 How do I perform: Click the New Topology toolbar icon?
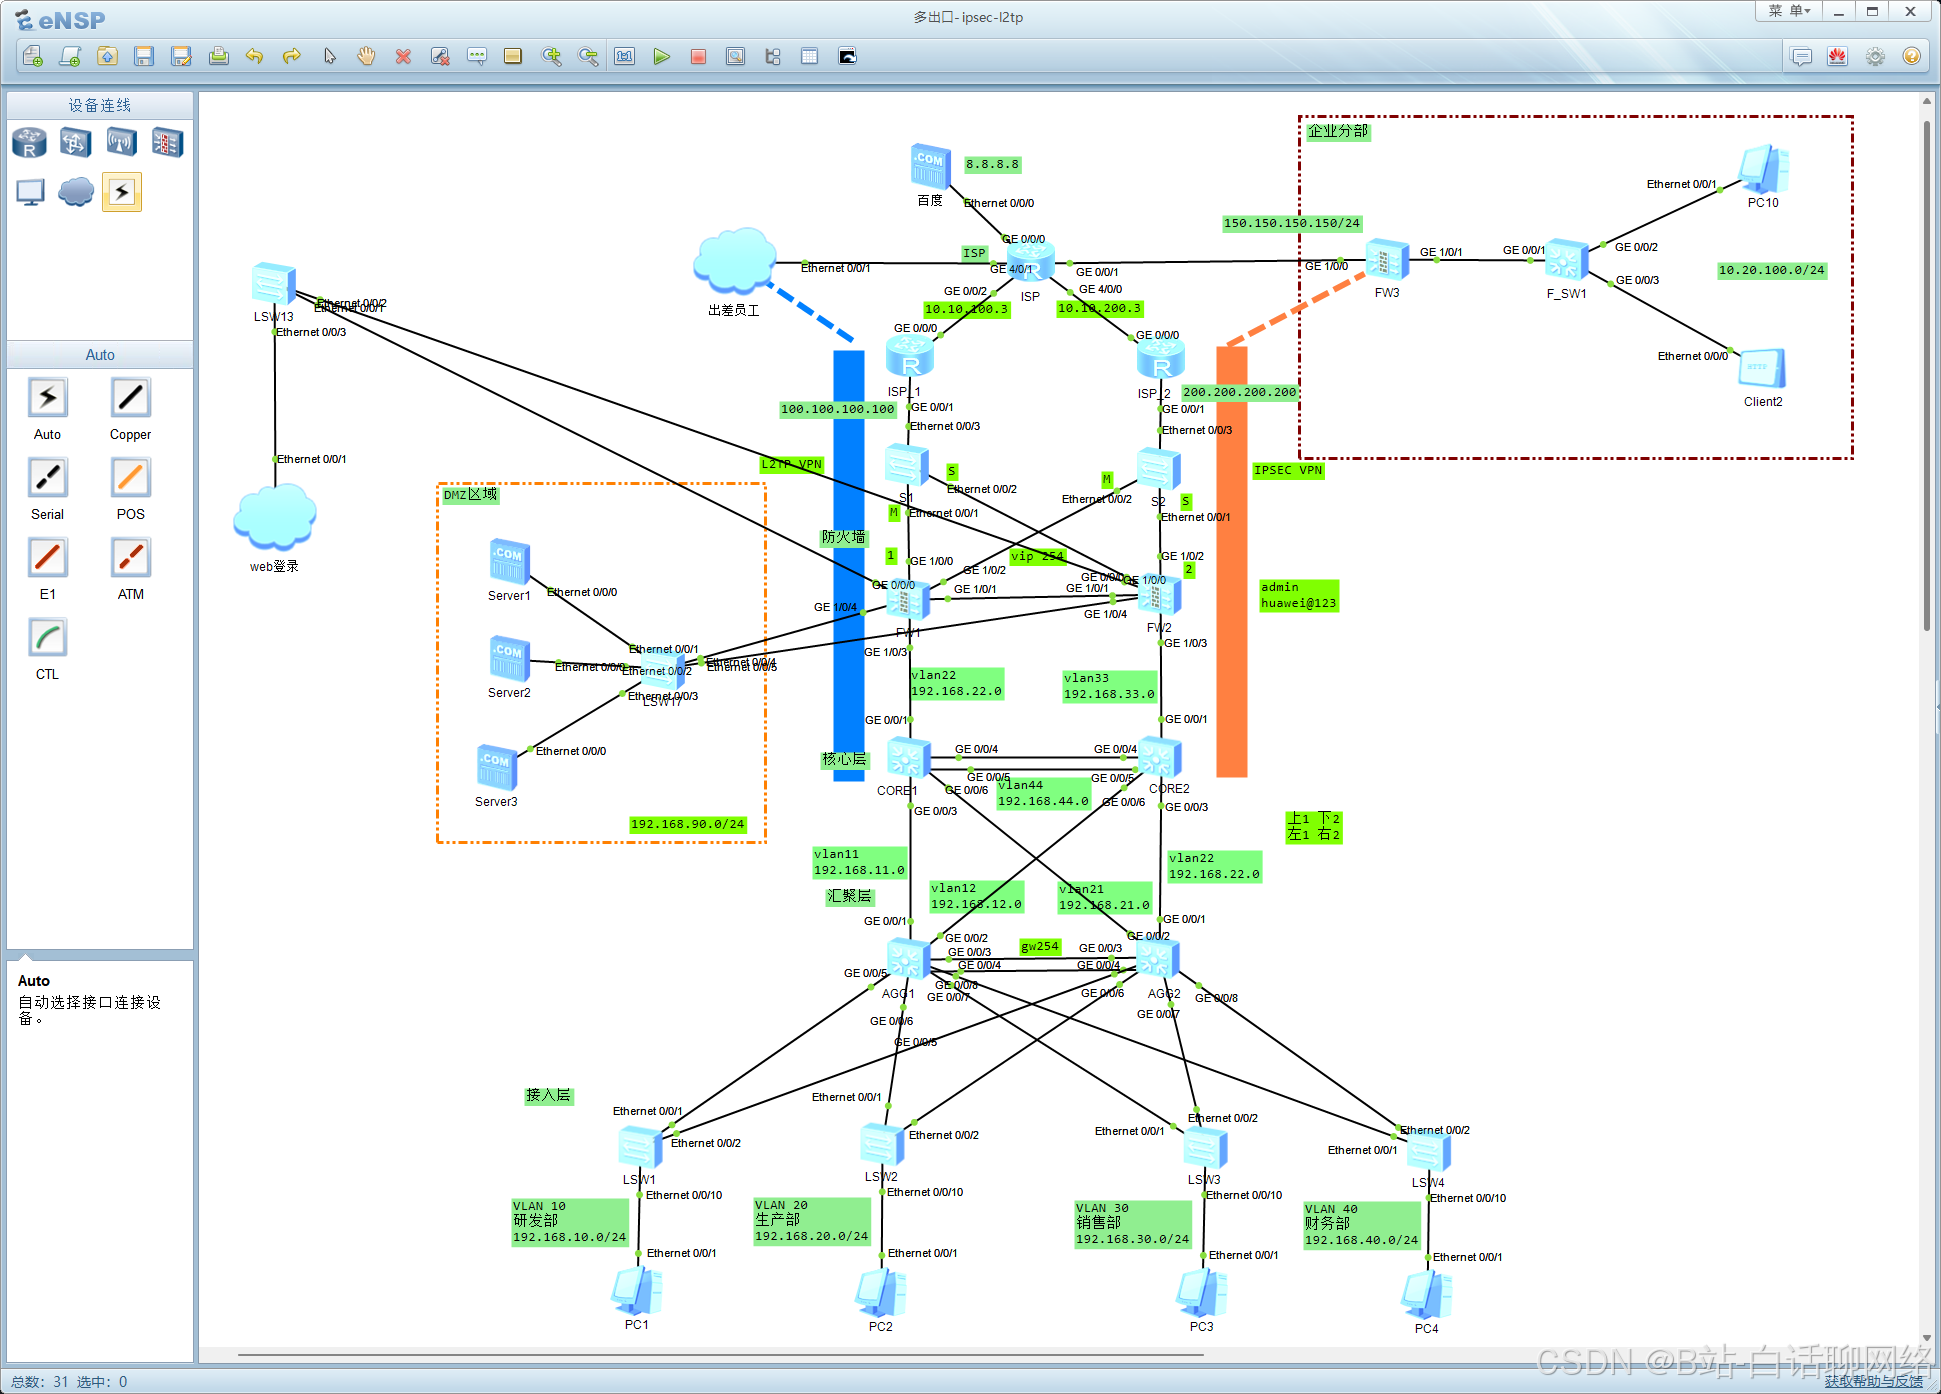pos(33,56)
